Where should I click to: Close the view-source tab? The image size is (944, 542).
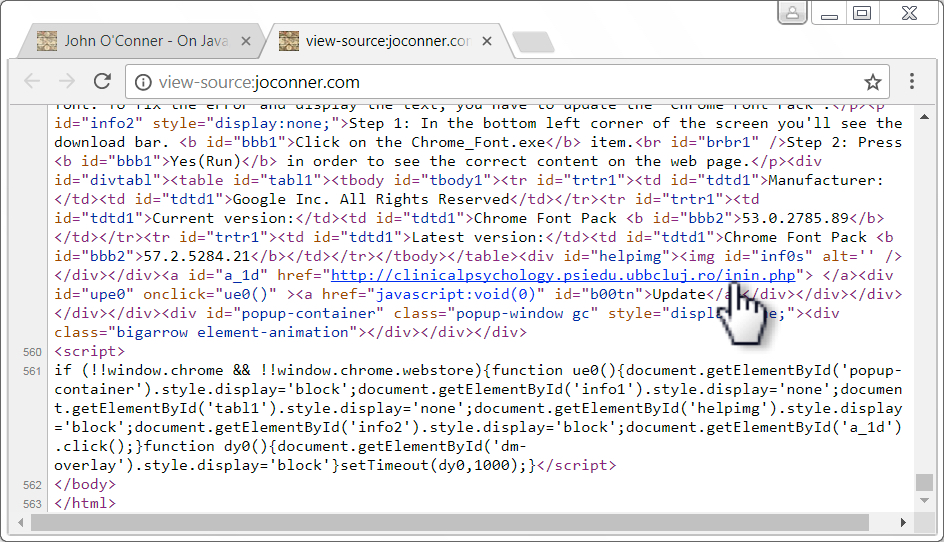(x=487, y=41)
